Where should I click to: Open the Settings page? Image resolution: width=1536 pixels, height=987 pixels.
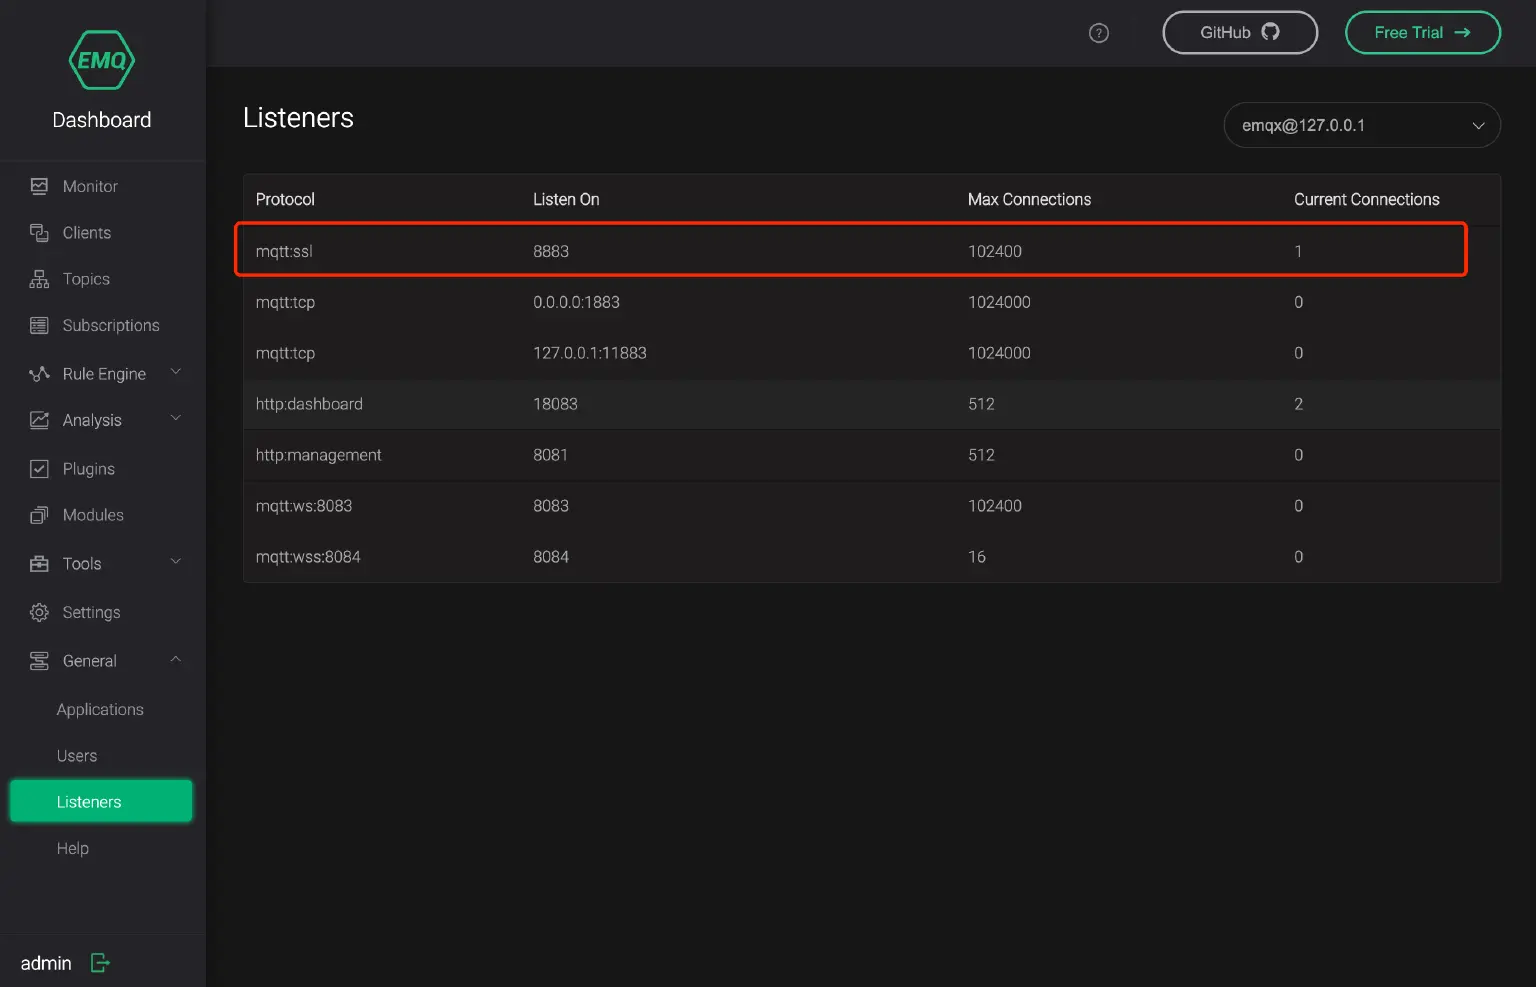(91, 612)
